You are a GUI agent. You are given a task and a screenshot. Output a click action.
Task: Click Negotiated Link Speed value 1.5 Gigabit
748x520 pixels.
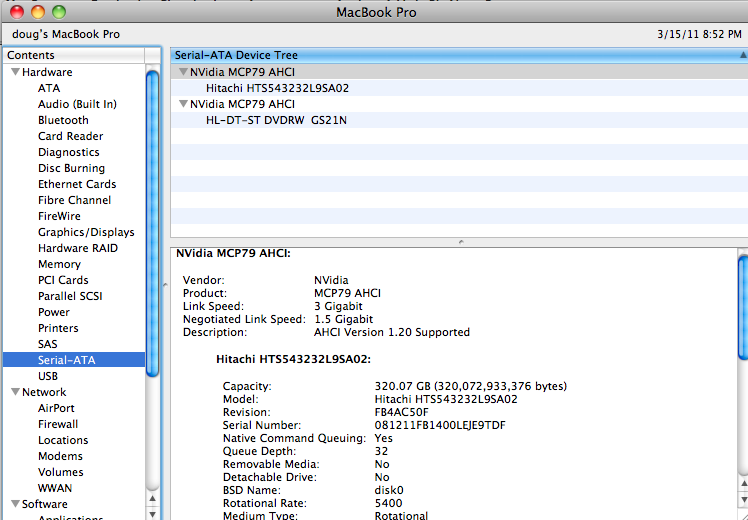click(343, 319)
